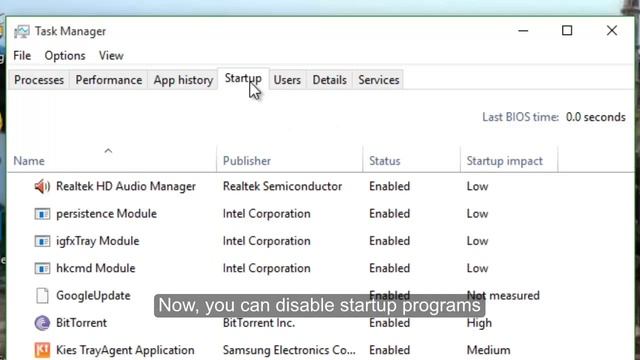Click Medium startup impact for Kies TrayAgent

click(489, 350)
